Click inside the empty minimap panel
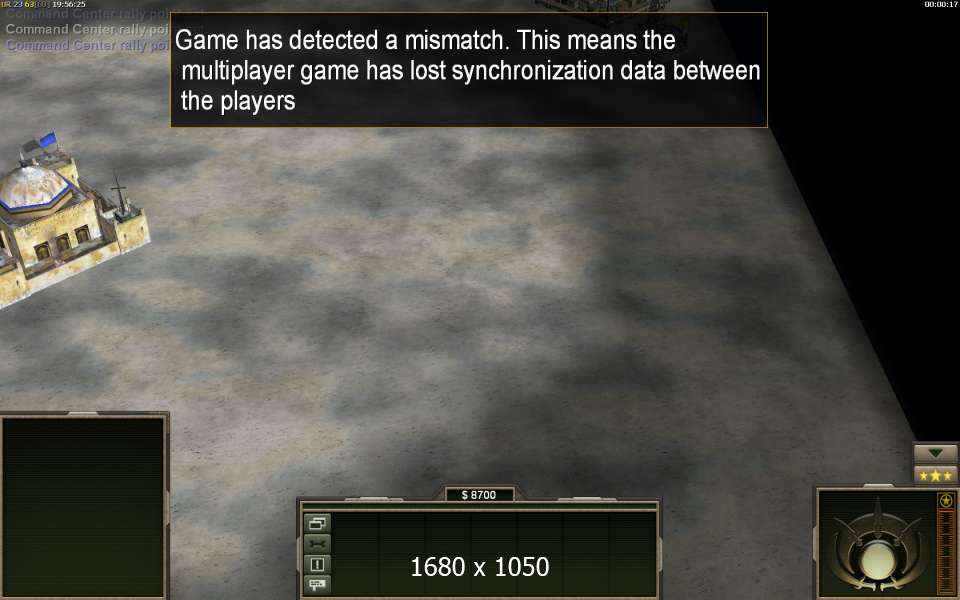This screenshot has width=960, height=600. point(83,508)
